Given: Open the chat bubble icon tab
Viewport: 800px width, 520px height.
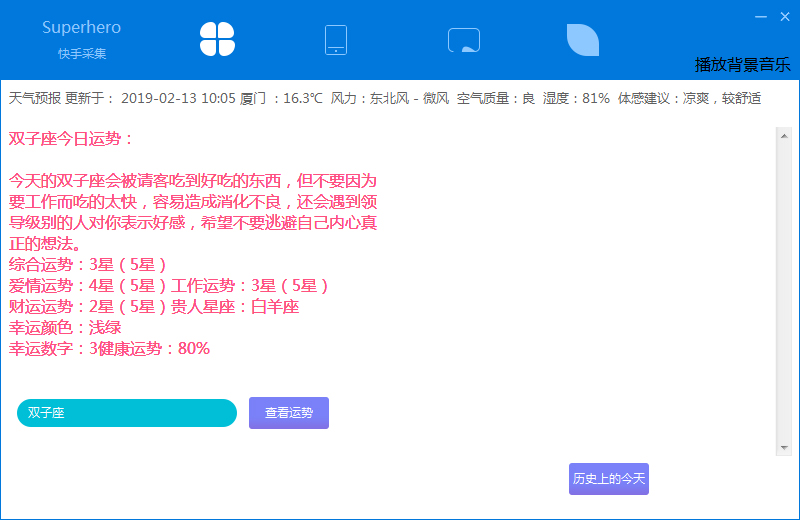Looking at the screenshot, I should (463, 40).
